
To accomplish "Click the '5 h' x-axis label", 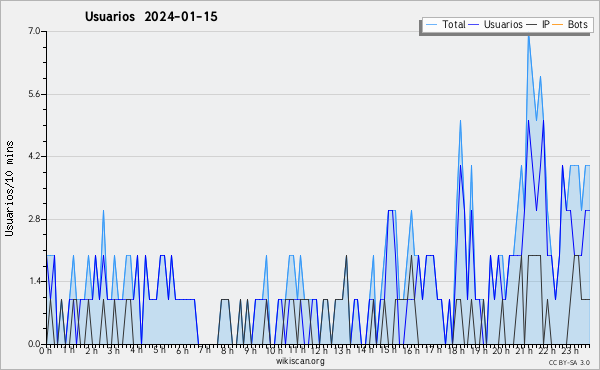I will 160,350.
